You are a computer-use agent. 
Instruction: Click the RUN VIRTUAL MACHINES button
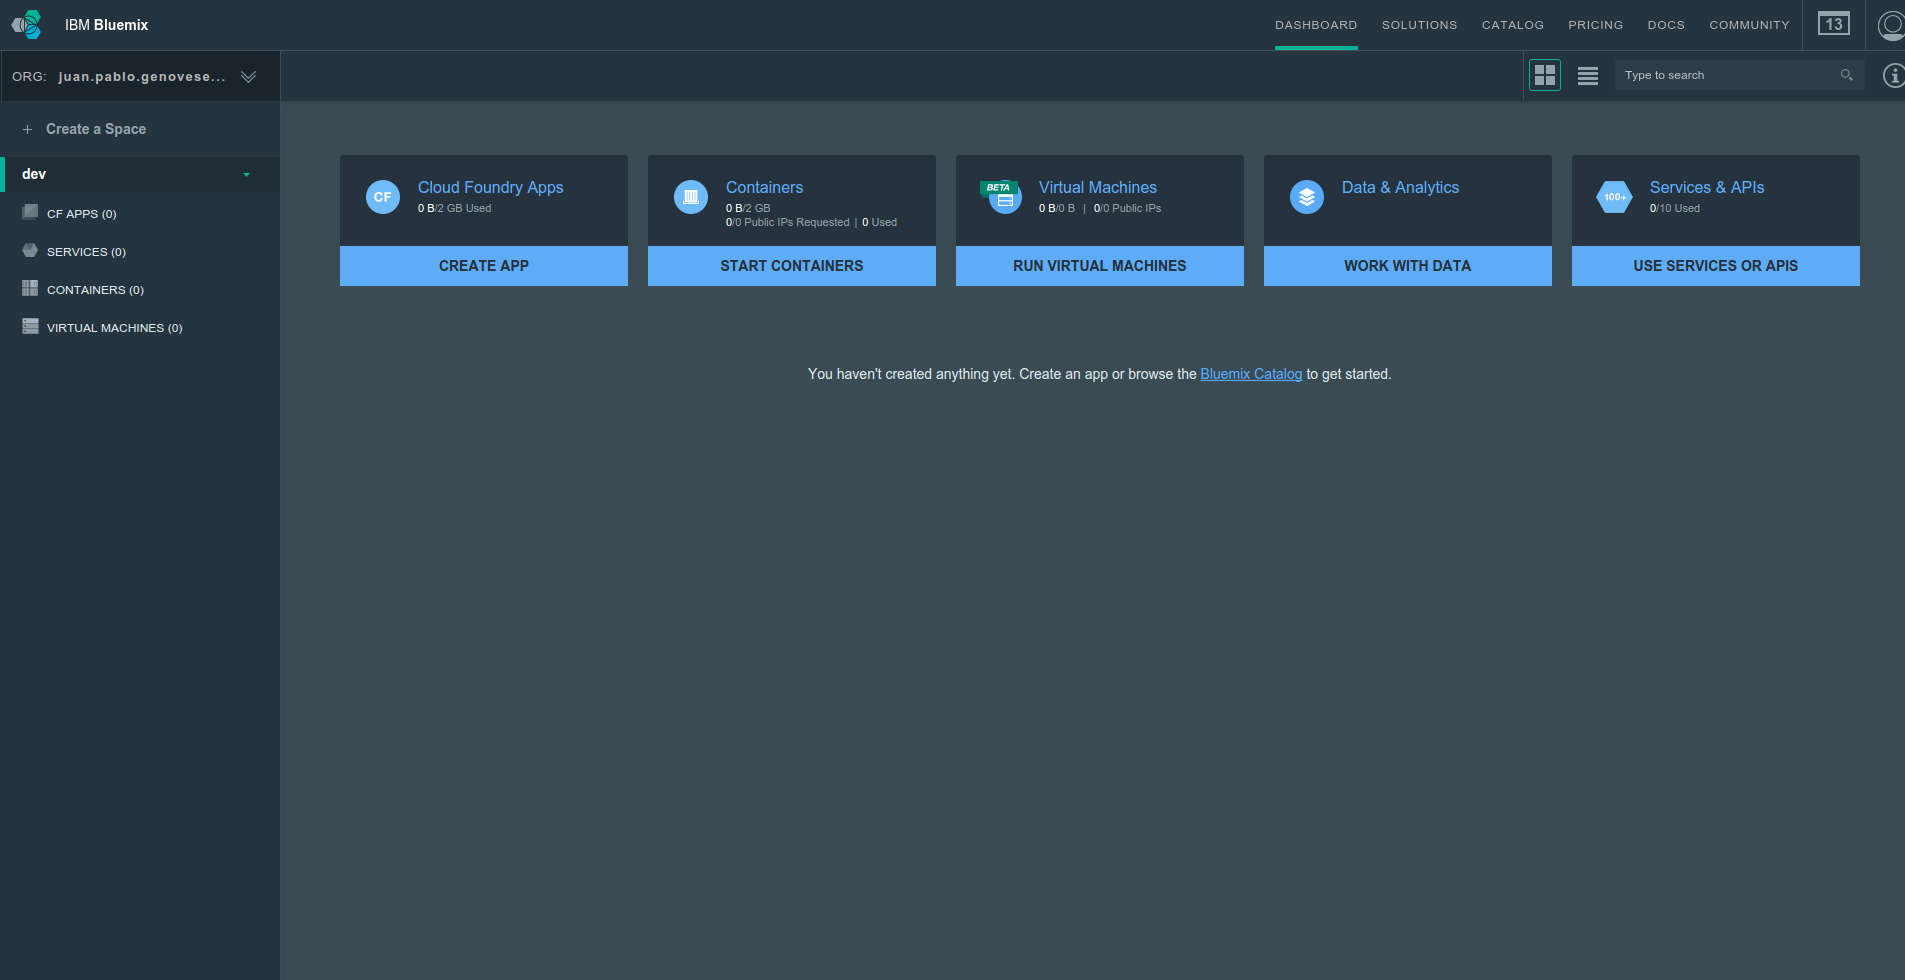pyautogui.click(x=1100, y=266)
